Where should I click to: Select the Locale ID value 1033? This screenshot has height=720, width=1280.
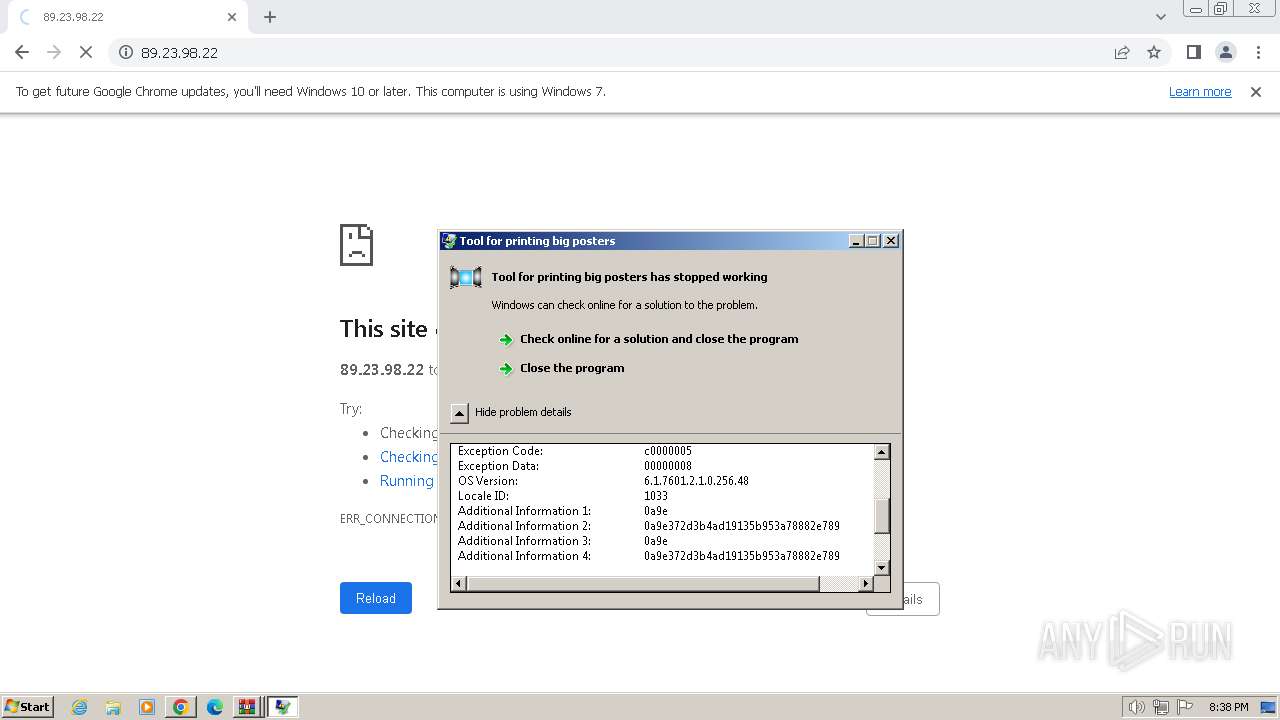[x=656, y=496]
